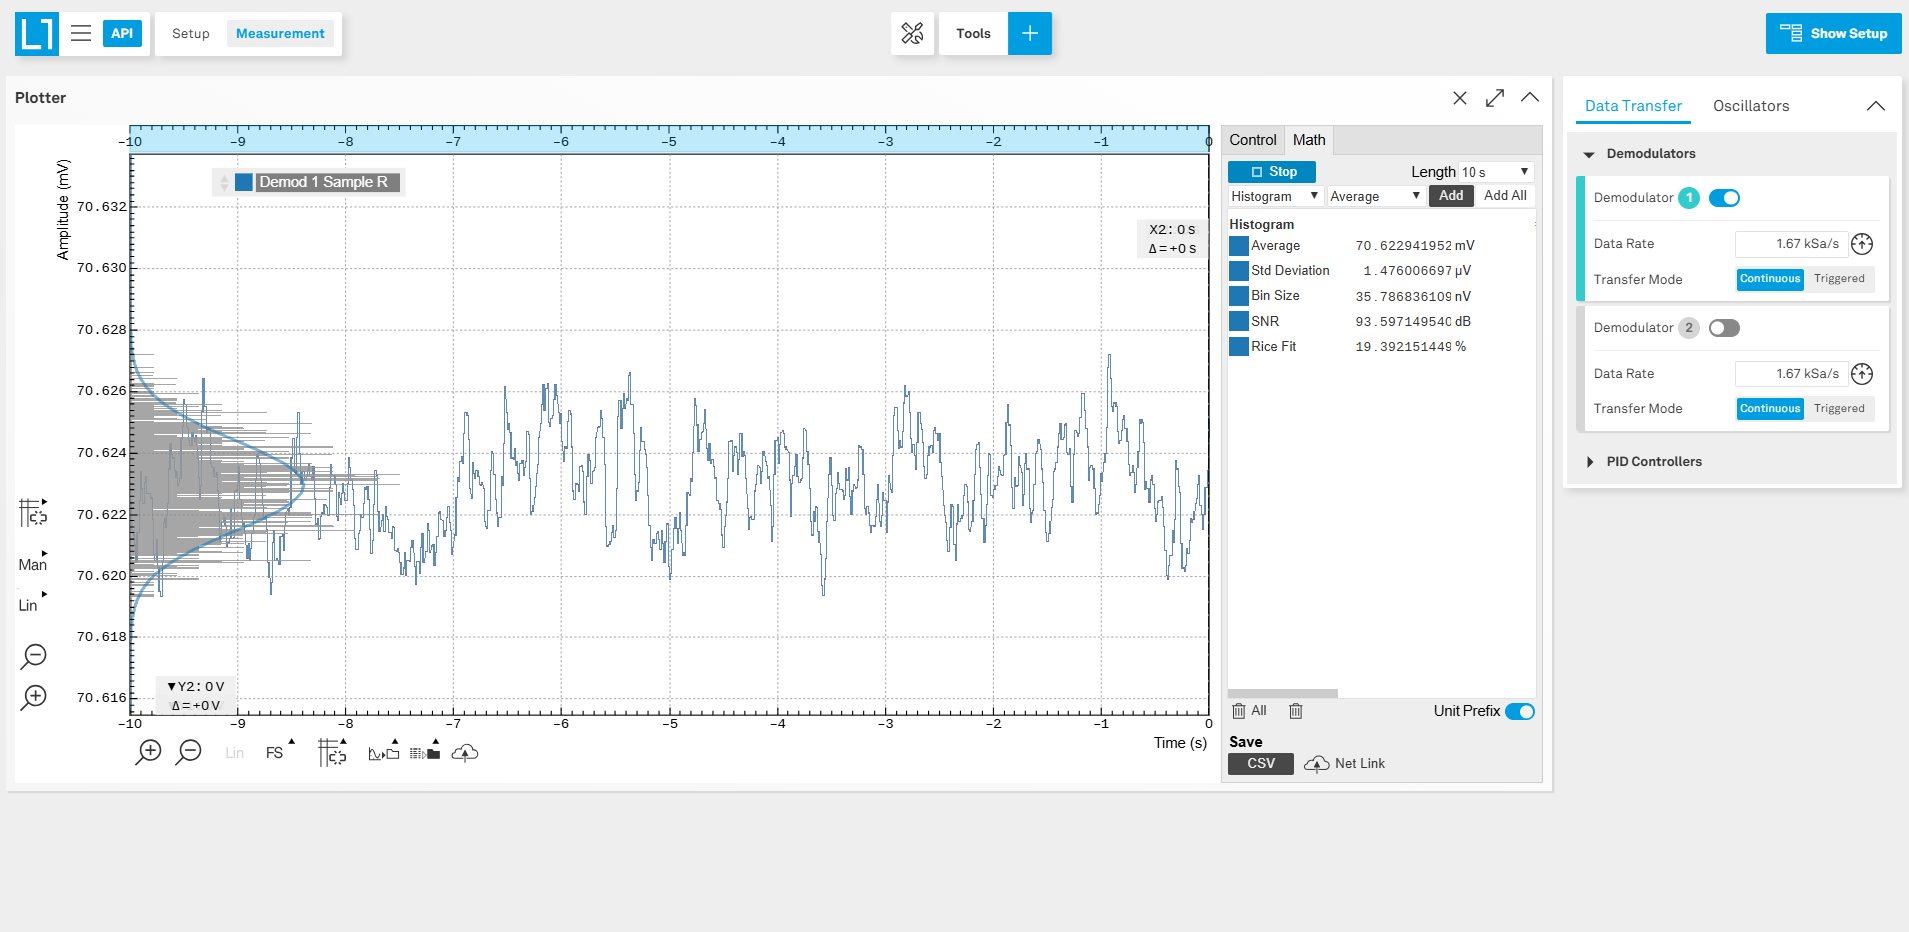The height and width of the screenshot is (932, 1909).
Task: Enable the Demodulator 2 toggle
Action: click(x=1724, y=328)
